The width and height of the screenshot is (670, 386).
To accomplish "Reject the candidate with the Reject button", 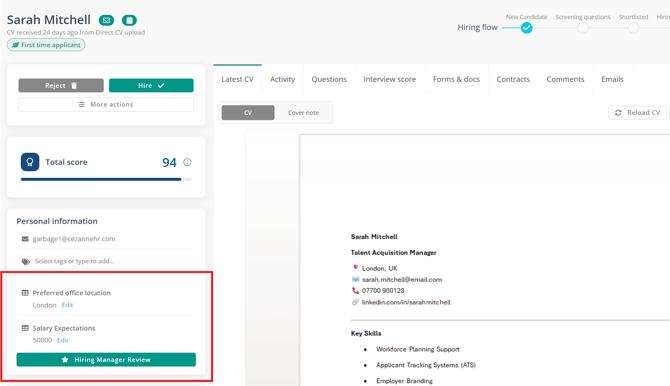I will (61, 85).
